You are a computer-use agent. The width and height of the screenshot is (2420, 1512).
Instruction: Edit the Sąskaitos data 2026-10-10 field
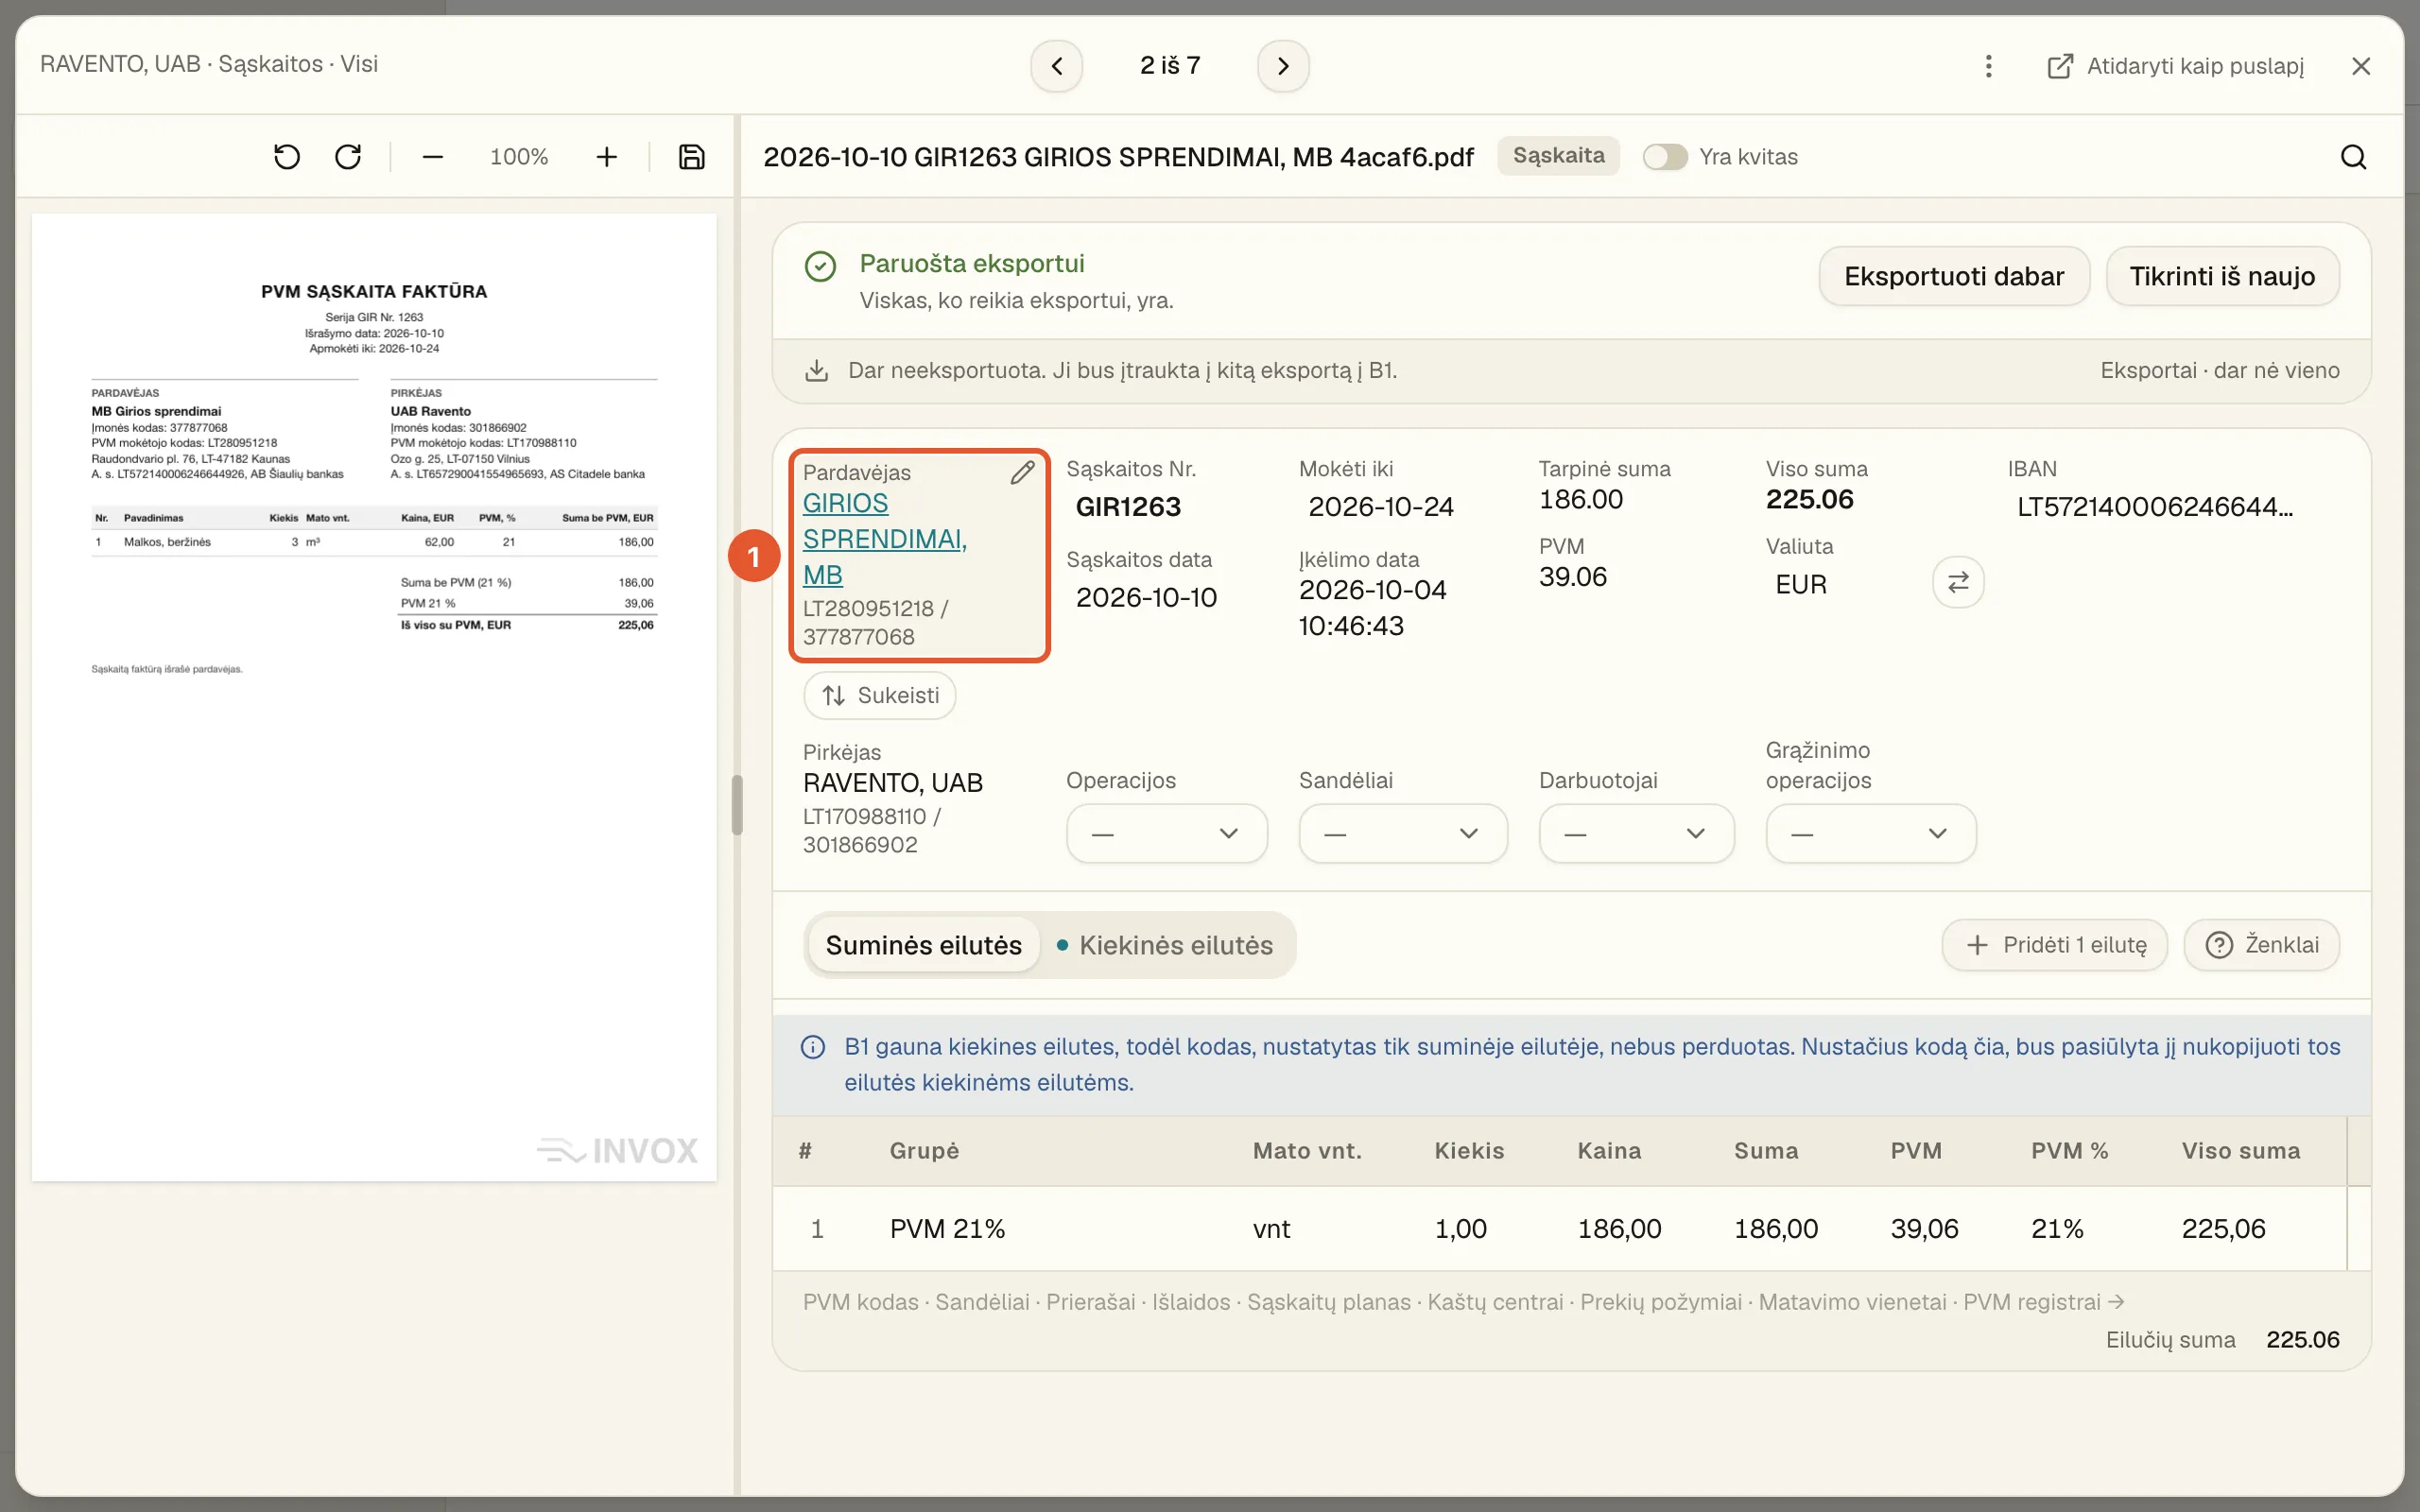1146,598
